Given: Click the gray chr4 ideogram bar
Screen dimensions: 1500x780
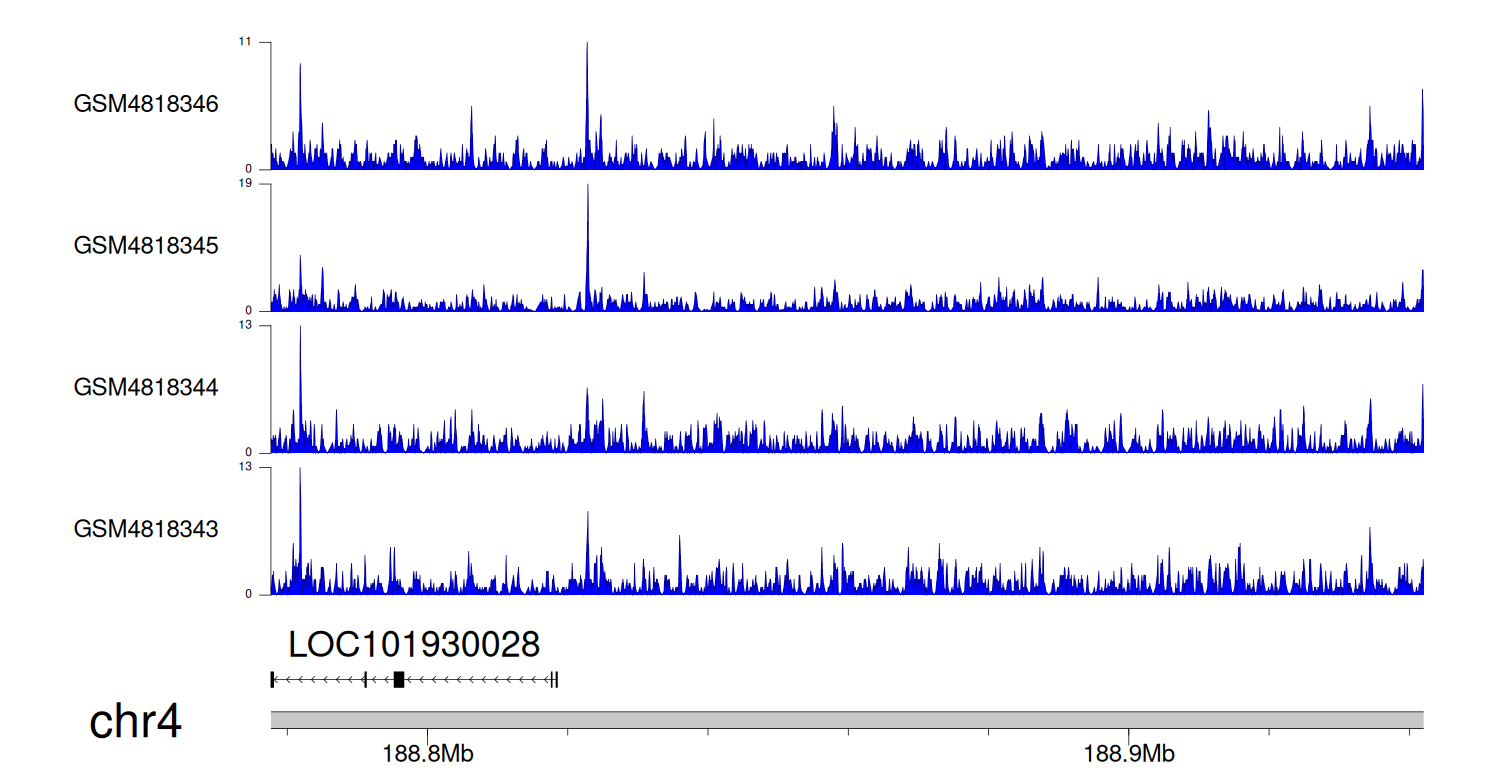Looking at the screenshot, I should [x=846, y=720].
